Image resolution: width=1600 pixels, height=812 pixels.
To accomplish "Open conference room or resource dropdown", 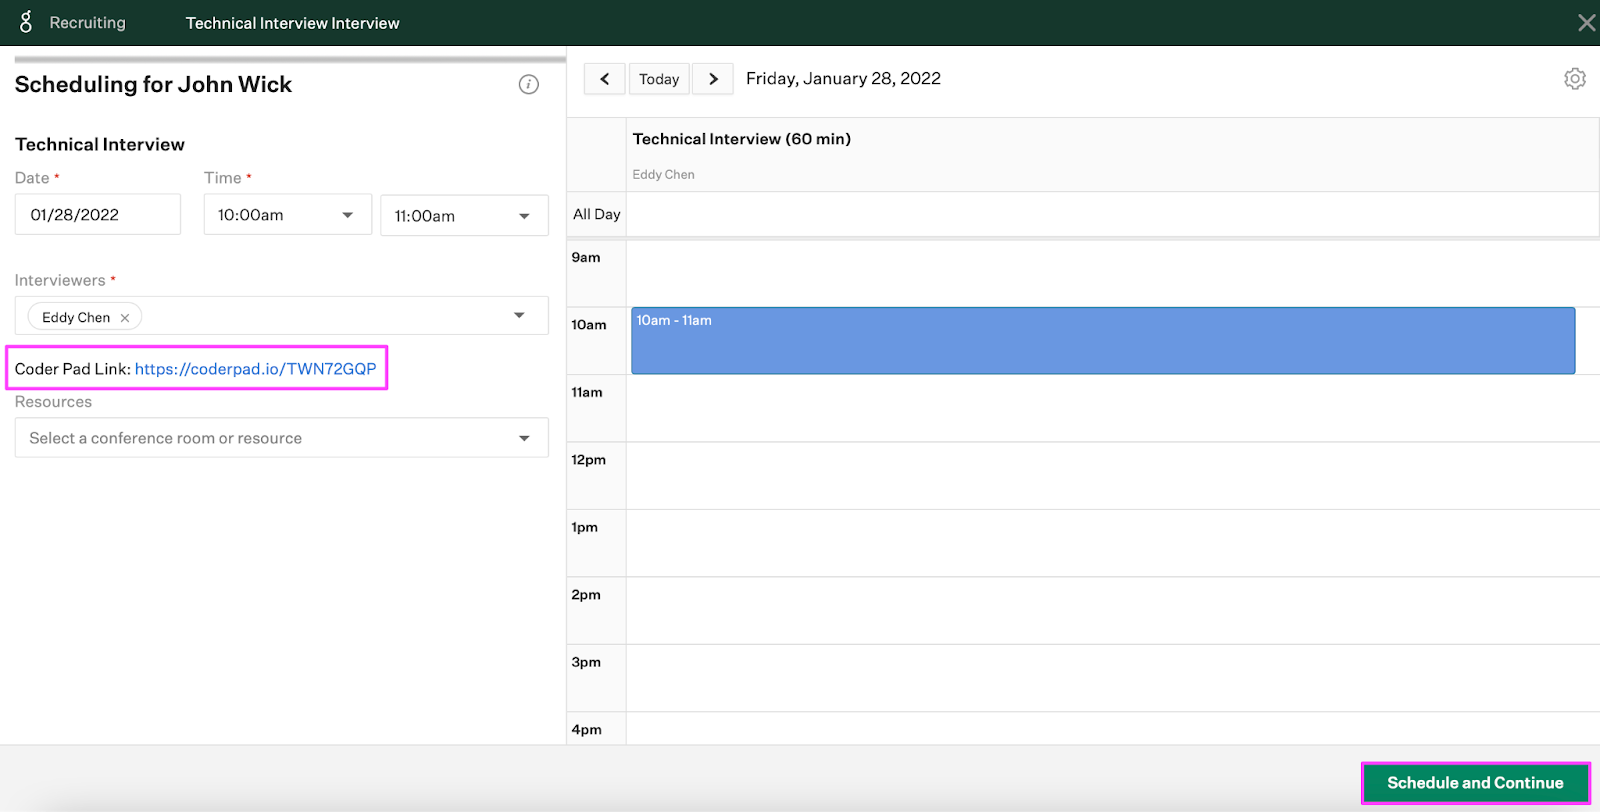I will pyautogui.click(x=282, y=438).
